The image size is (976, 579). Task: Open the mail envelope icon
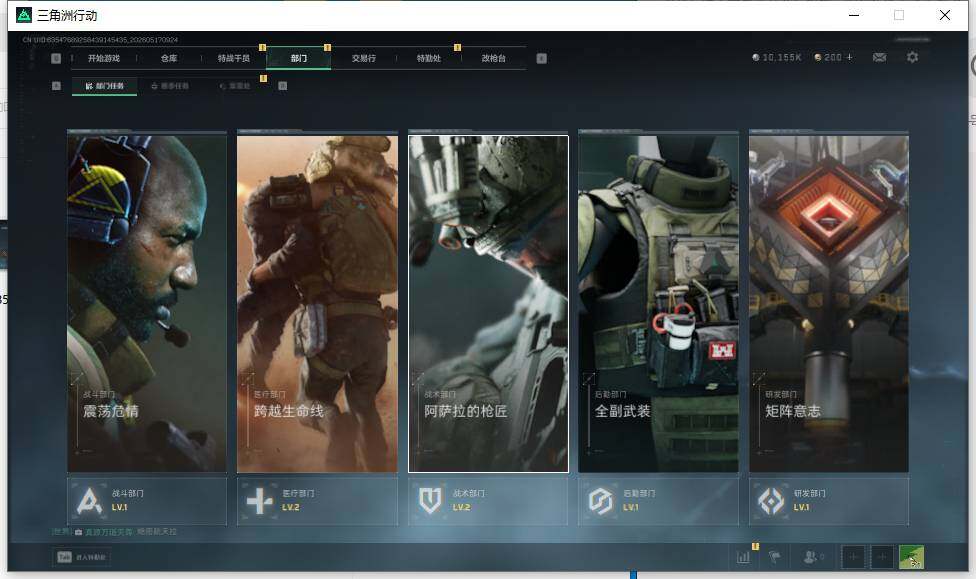pyautogui.click(x=880, y=57)
